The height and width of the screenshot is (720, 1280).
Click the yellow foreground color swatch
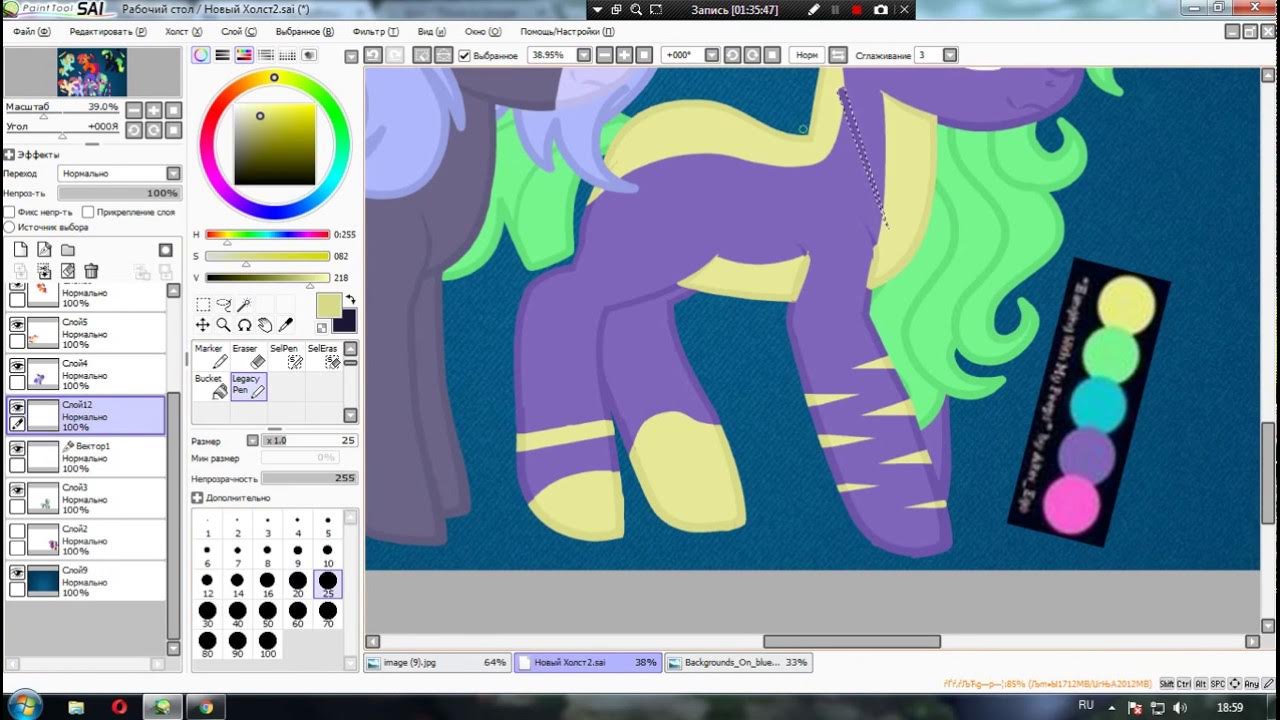(x=329, y=306)
